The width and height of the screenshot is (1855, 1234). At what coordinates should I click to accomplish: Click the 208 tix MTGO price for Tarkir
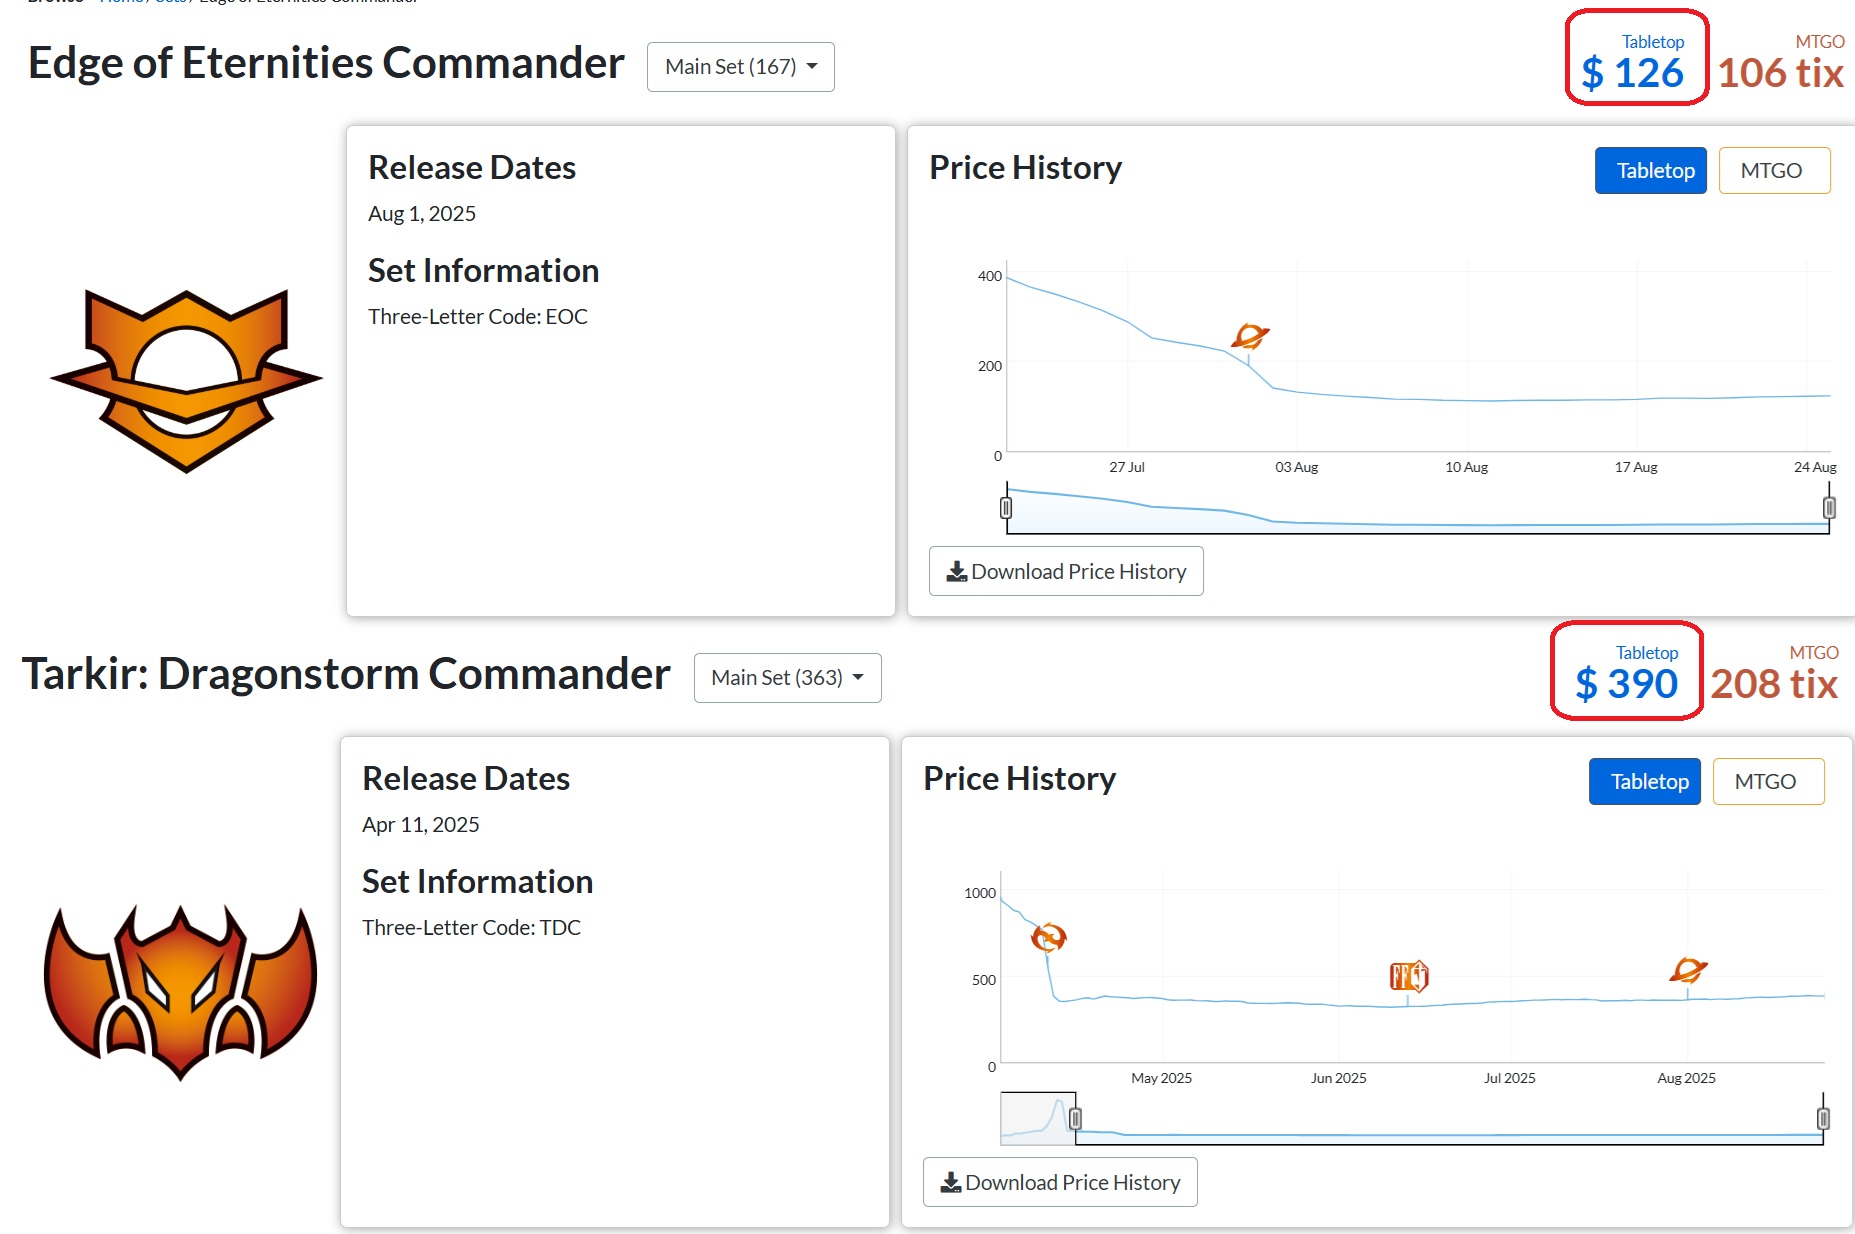click(1774, 684)
